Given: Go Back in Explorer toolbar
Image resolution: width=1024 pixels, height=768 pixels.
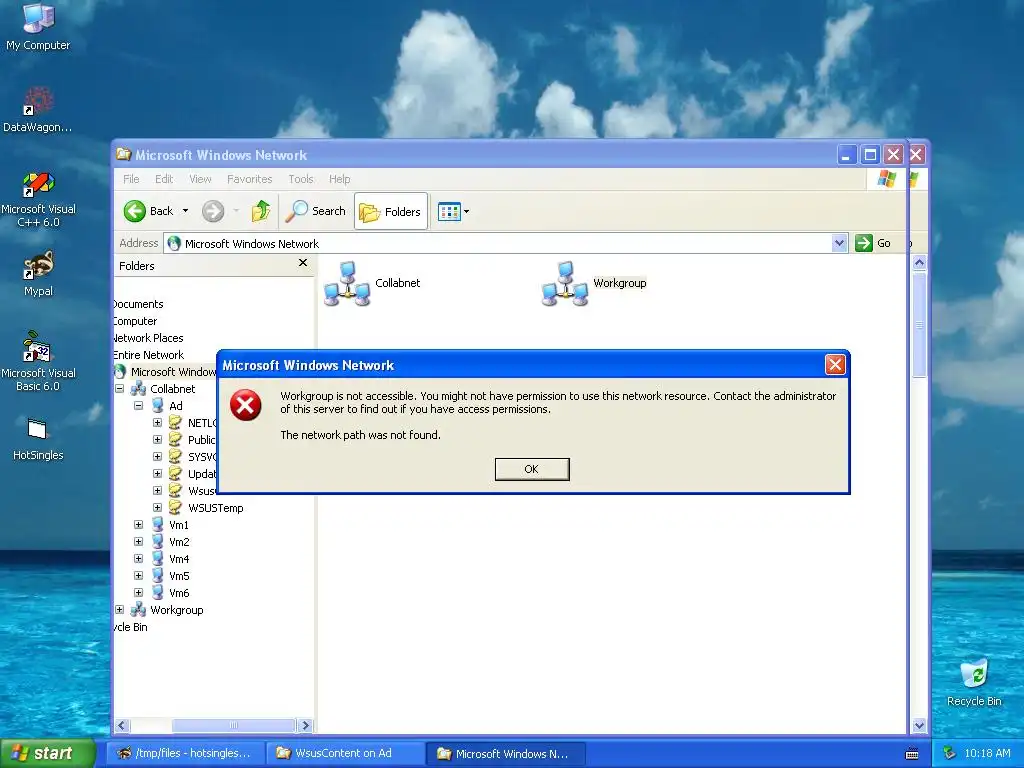Looking at the screenshot, I should (x=149, y=211).
